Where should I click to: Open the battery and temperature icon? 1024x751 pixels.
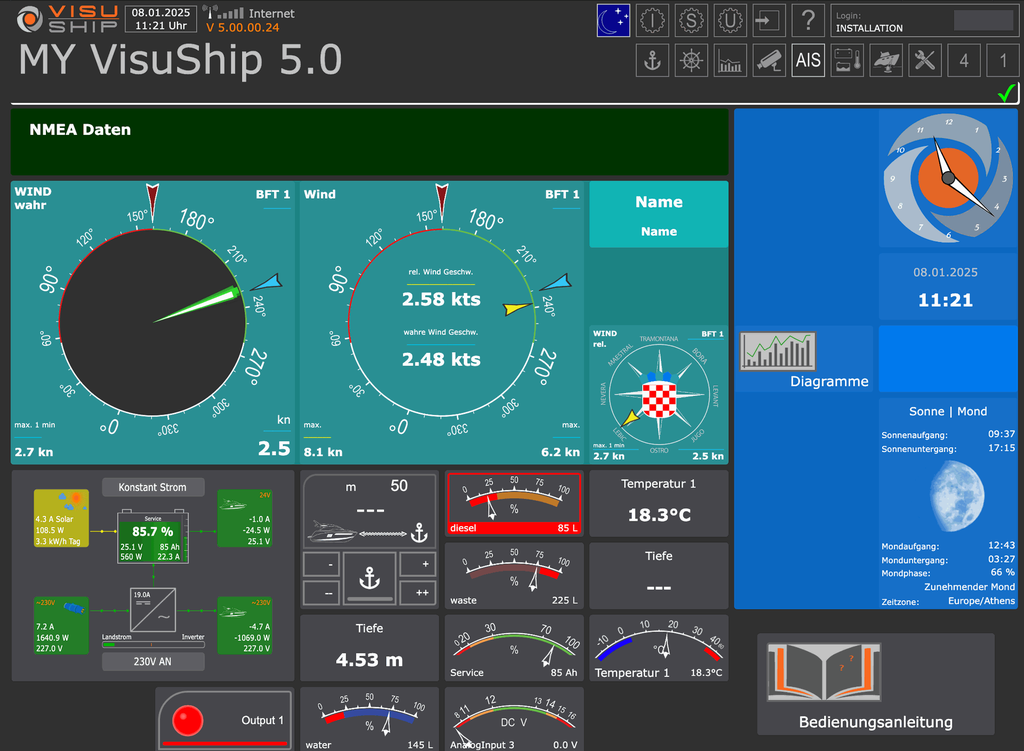tap(847, 61)
